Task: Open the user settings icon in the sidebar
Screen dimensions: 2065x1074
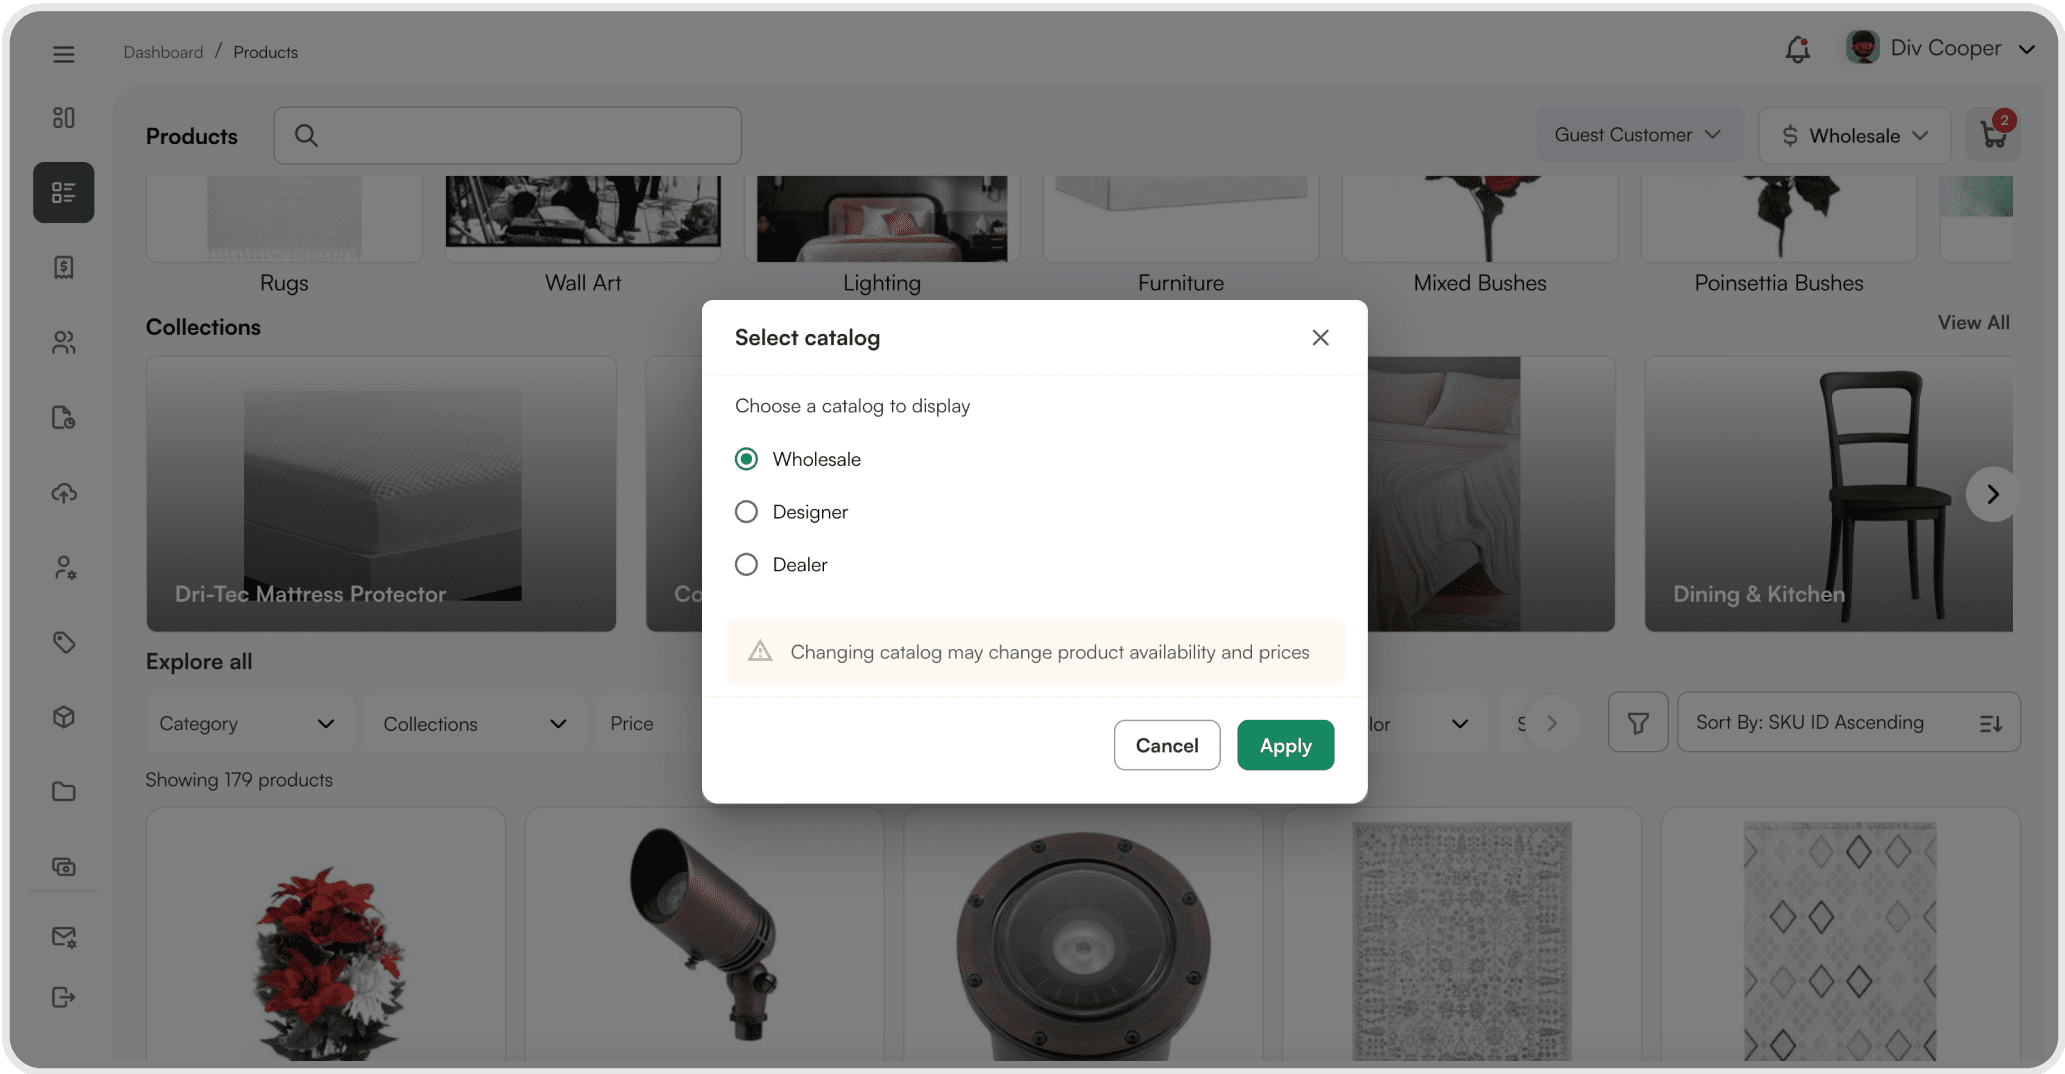Action: [63, 567]
